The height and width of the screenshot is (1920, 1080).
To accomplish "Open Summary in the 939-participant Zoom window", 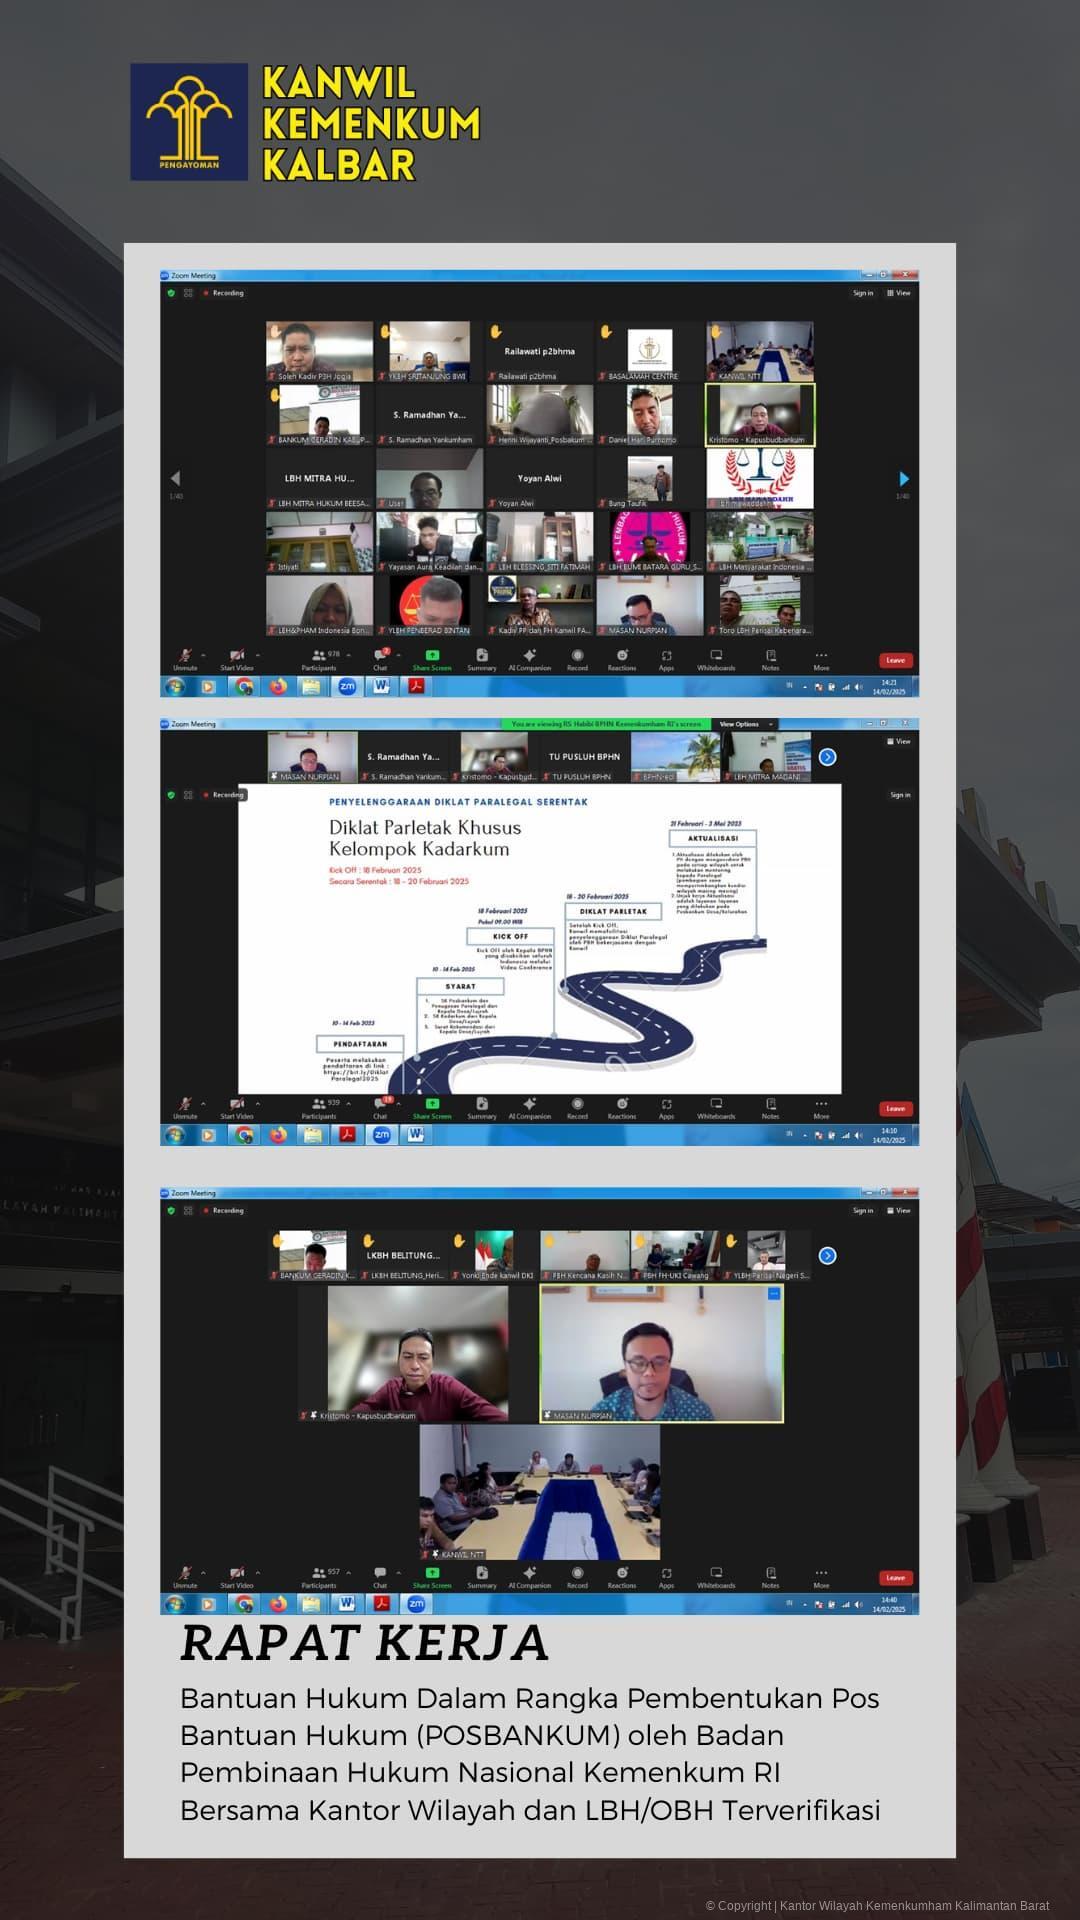I will tap(481, 1108).
